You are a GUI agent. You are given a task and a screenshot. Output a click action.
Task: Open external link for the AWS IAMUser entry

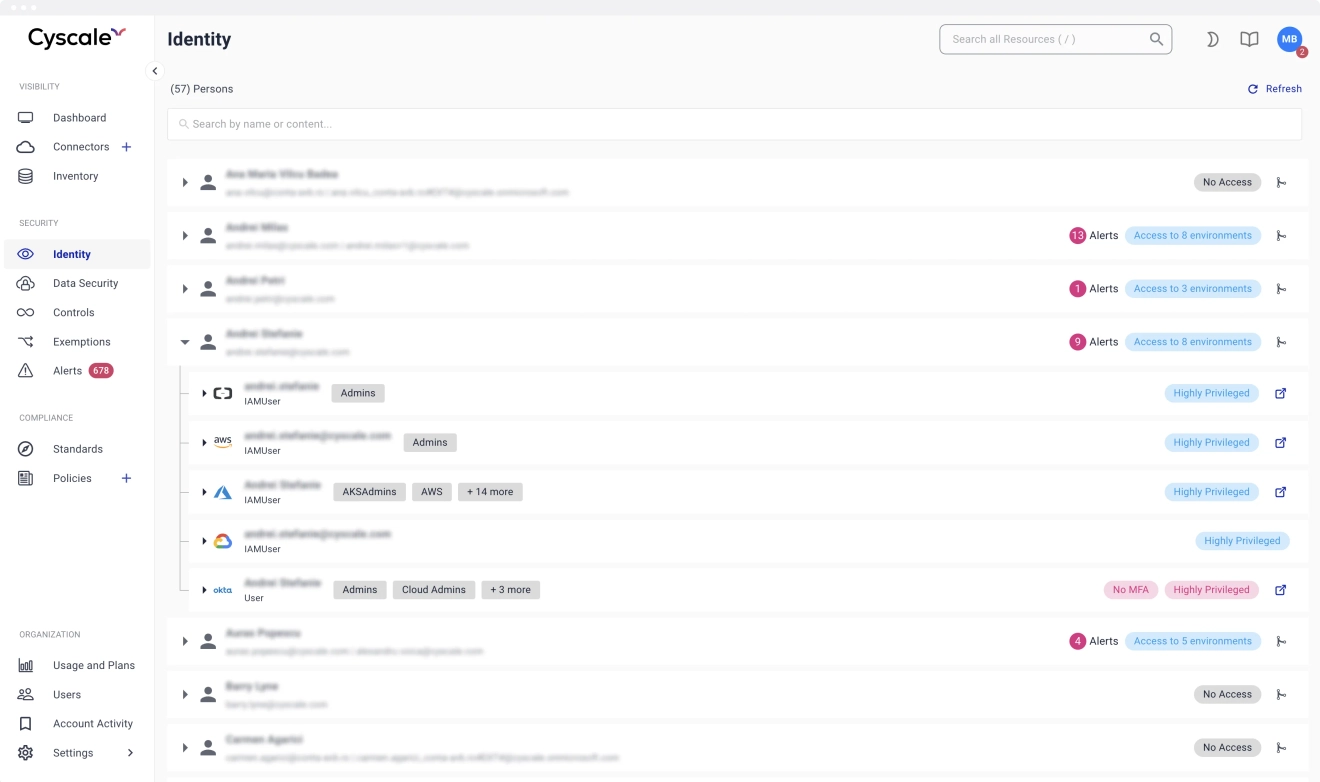[1280, 442]
